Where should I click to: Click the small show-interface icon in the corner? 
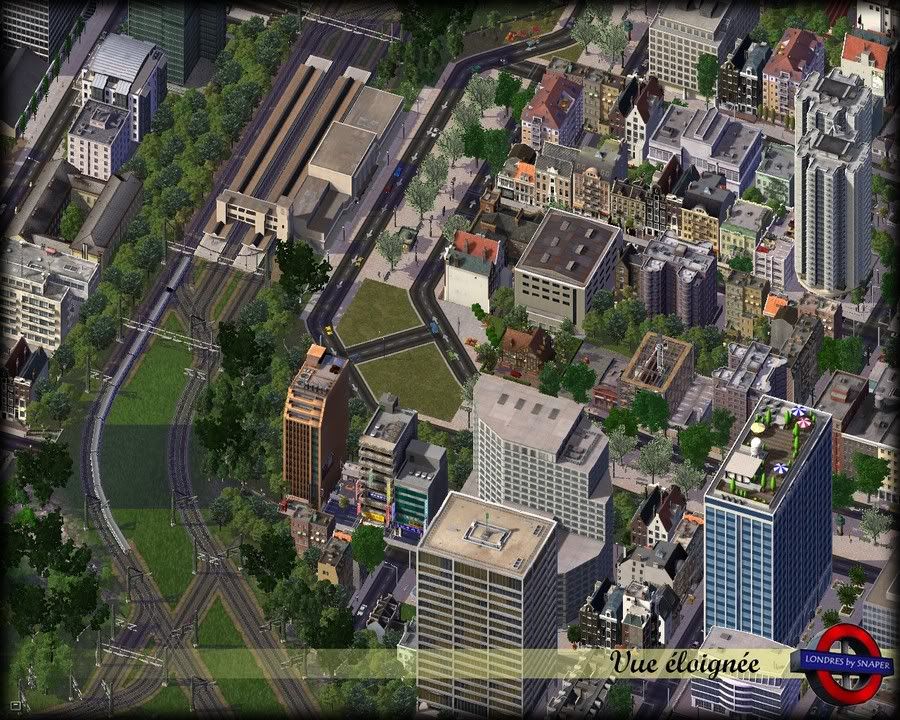coord(14,705)
